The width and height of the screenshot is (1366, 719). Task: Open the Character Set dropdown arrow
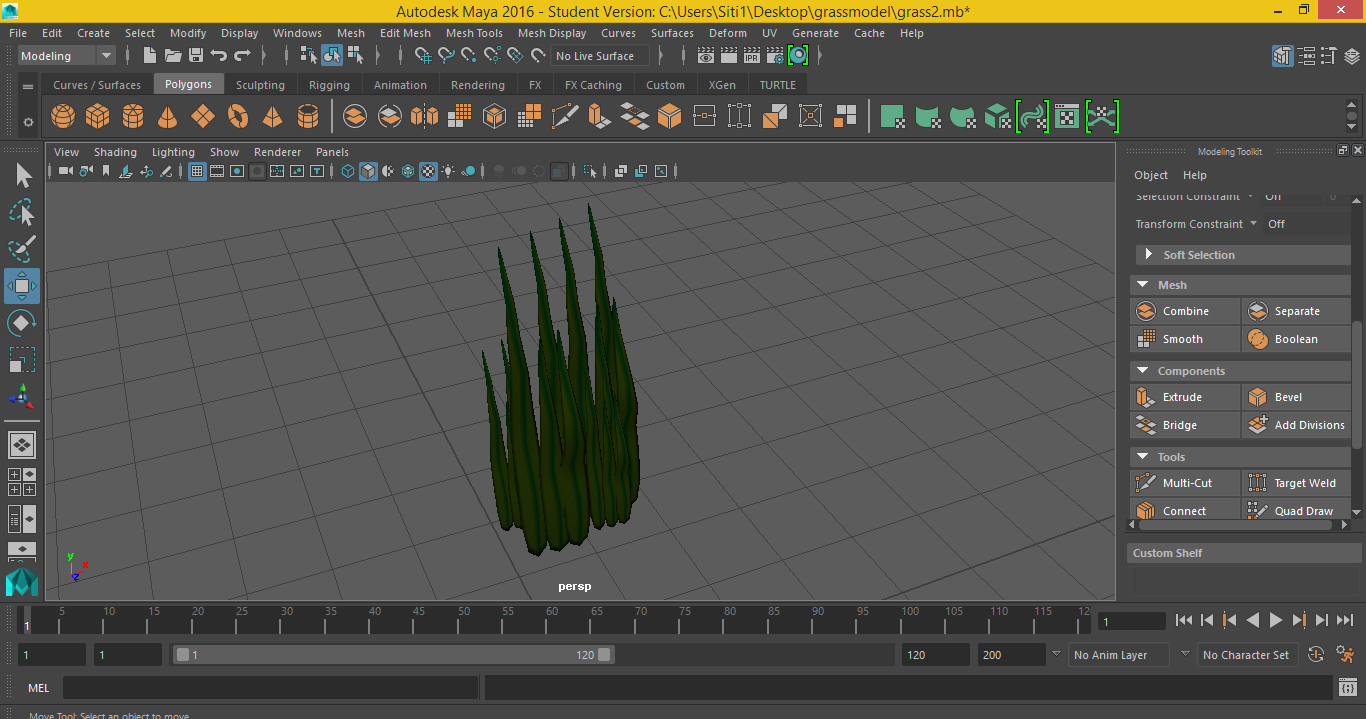click(1185, 654)
